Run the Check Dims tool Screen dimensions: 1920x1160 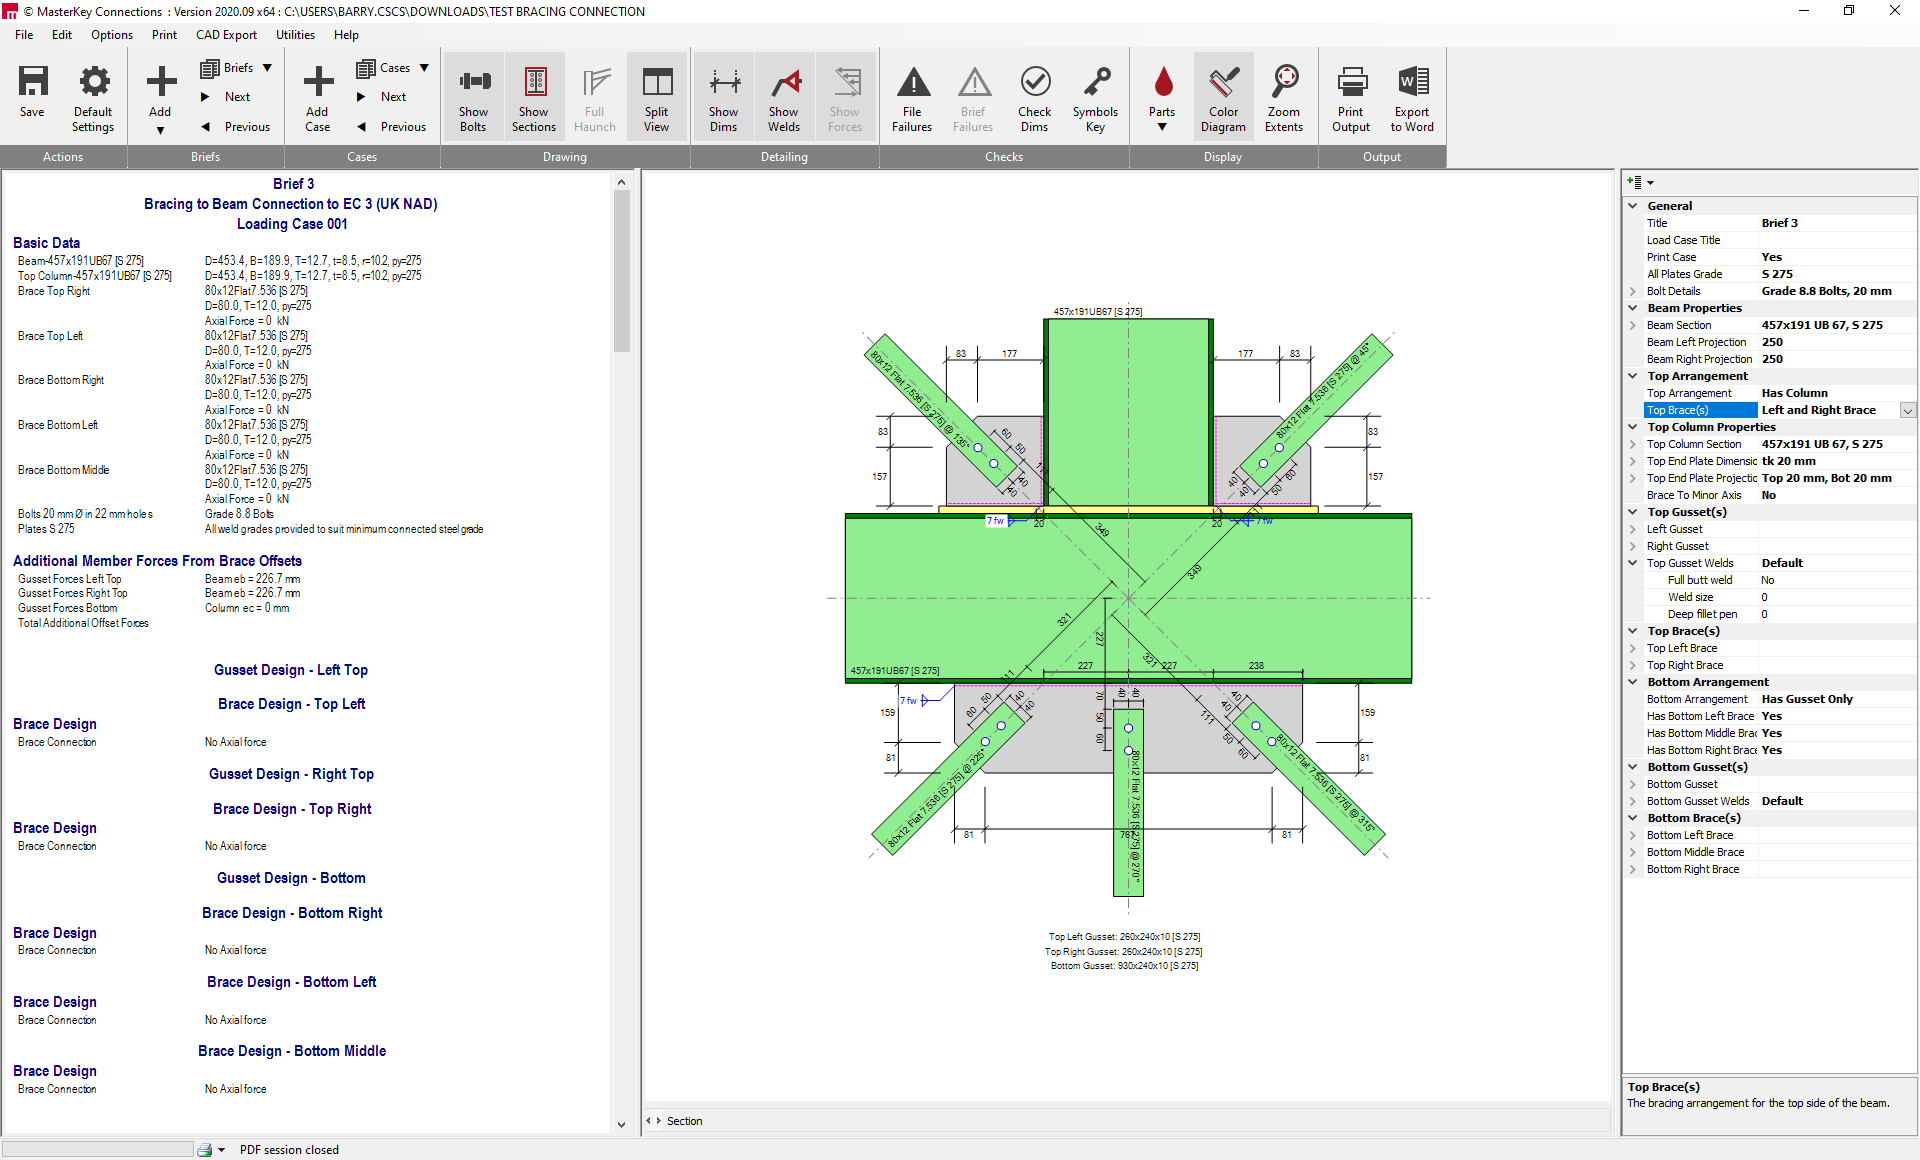(x=1035, y=95)
